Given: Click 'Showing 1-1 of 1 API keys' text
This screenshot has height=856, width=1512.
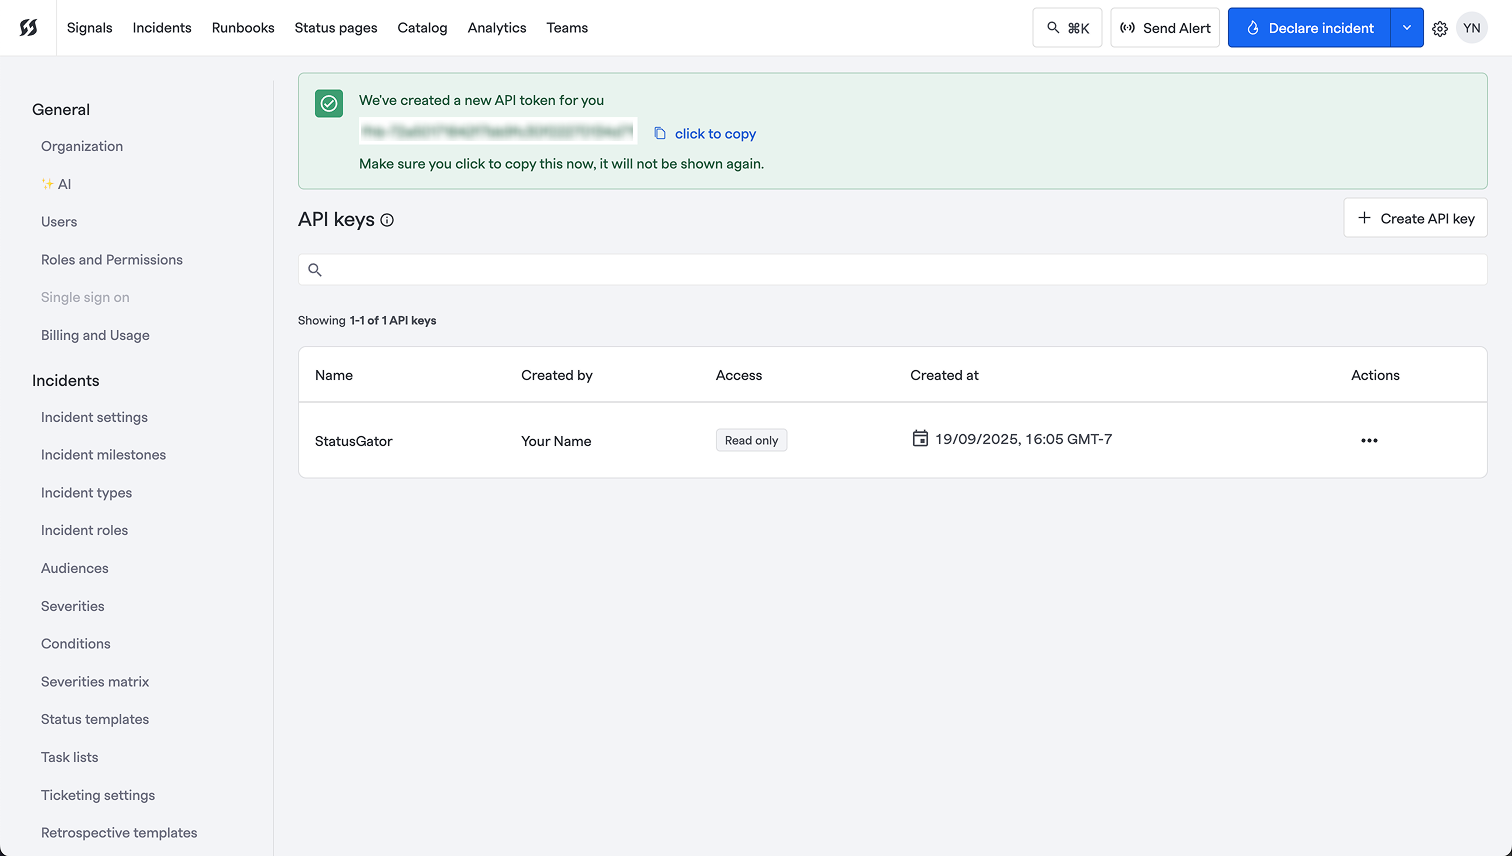Looking at the screenshot, I should (367, 321).
